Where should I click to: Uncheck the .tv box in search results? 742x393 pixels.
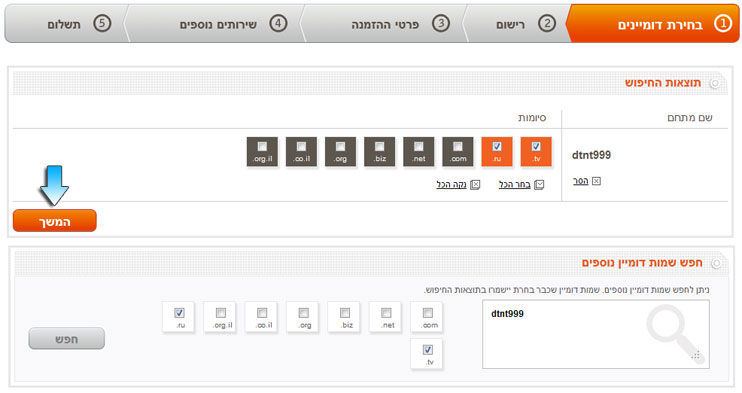536,146
